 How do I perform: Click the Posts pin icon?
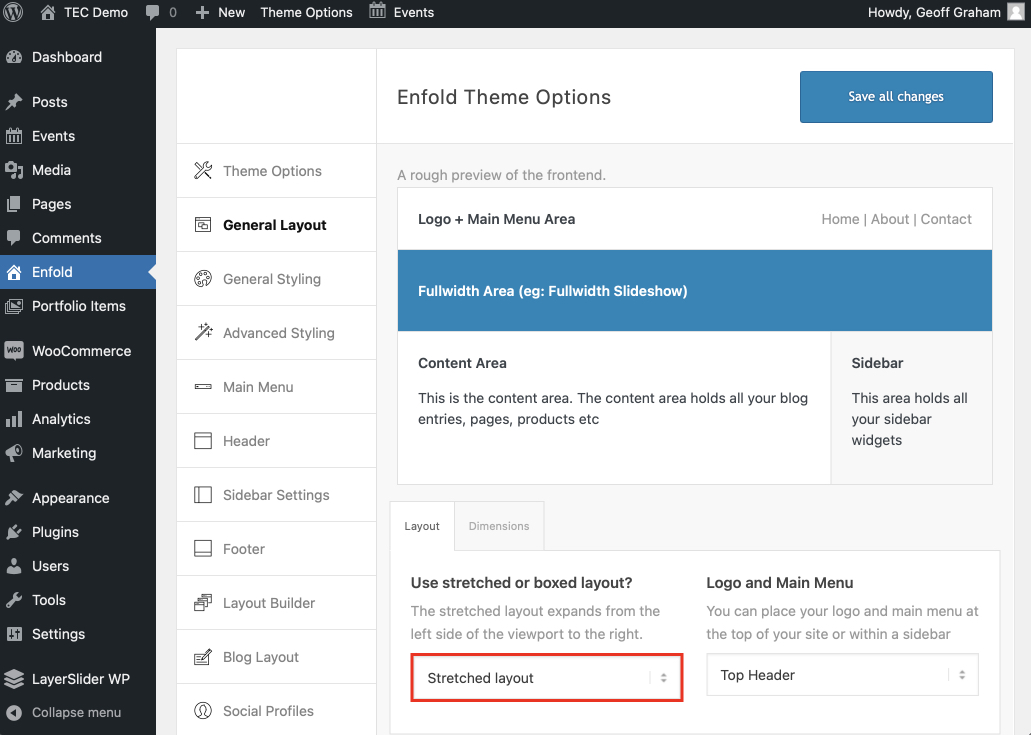pyautogui.click(x=14, y=102)
